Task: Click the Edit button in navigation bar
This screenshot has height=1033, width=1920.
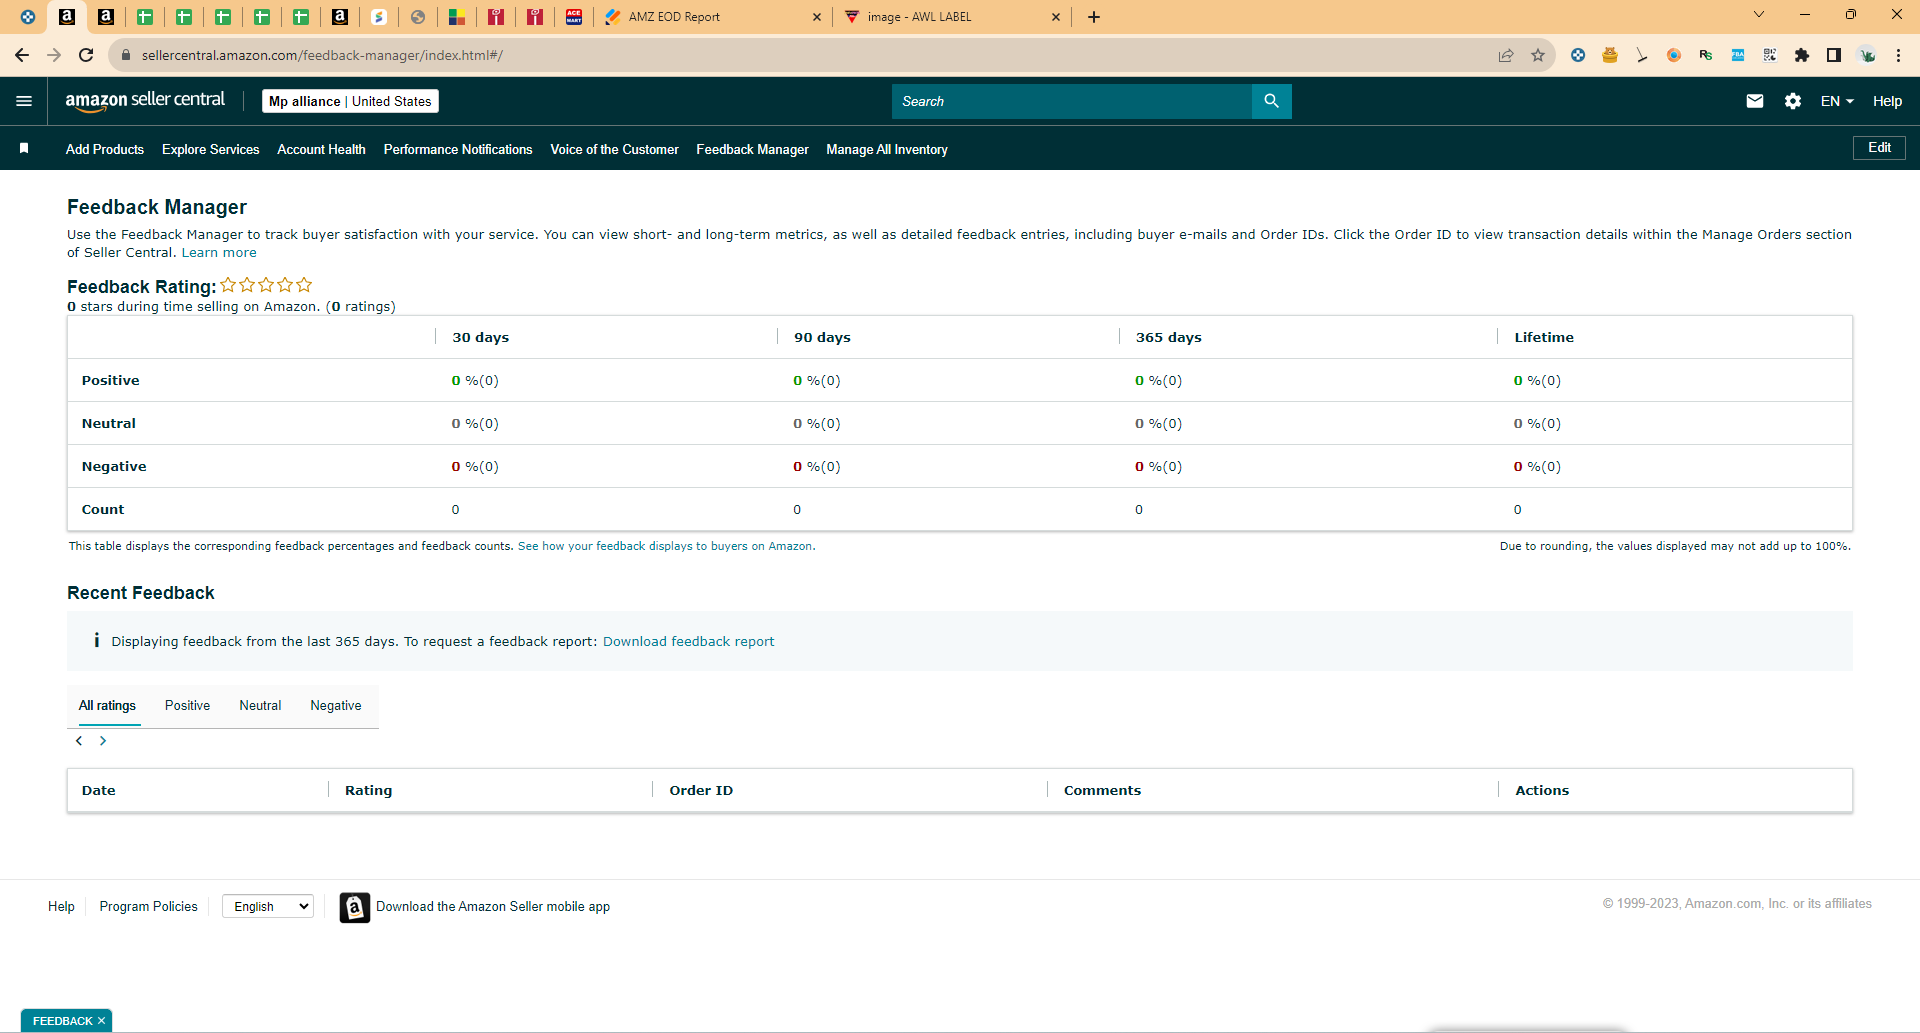Action: [x=1879, y=147]
